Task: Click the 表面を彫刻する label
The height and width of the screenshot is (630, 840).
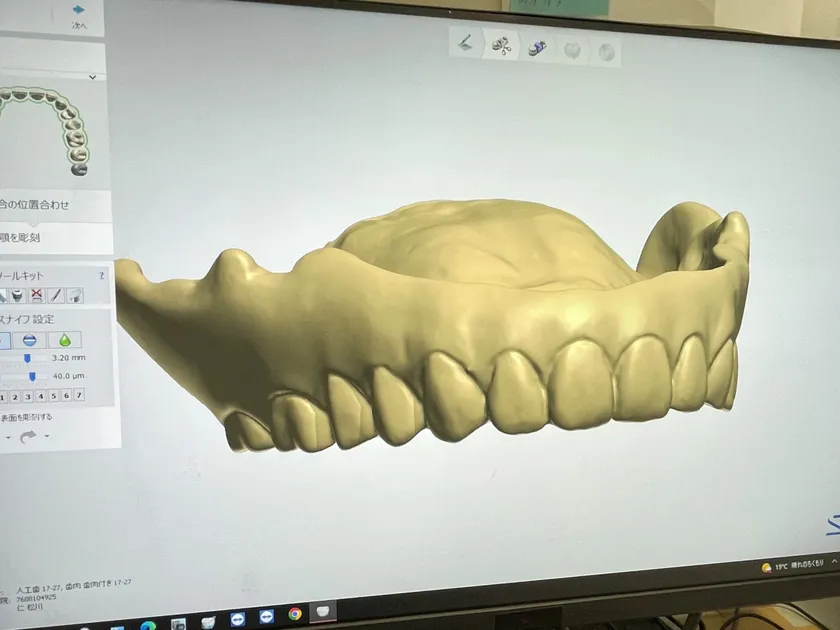Action: pos(26,417)
